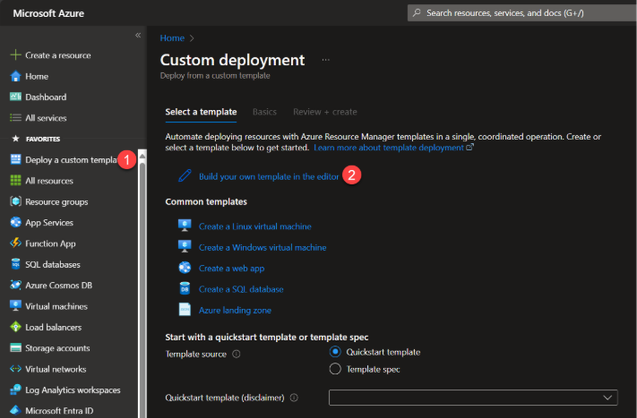Open the Quickstart template dropdown

473,397
